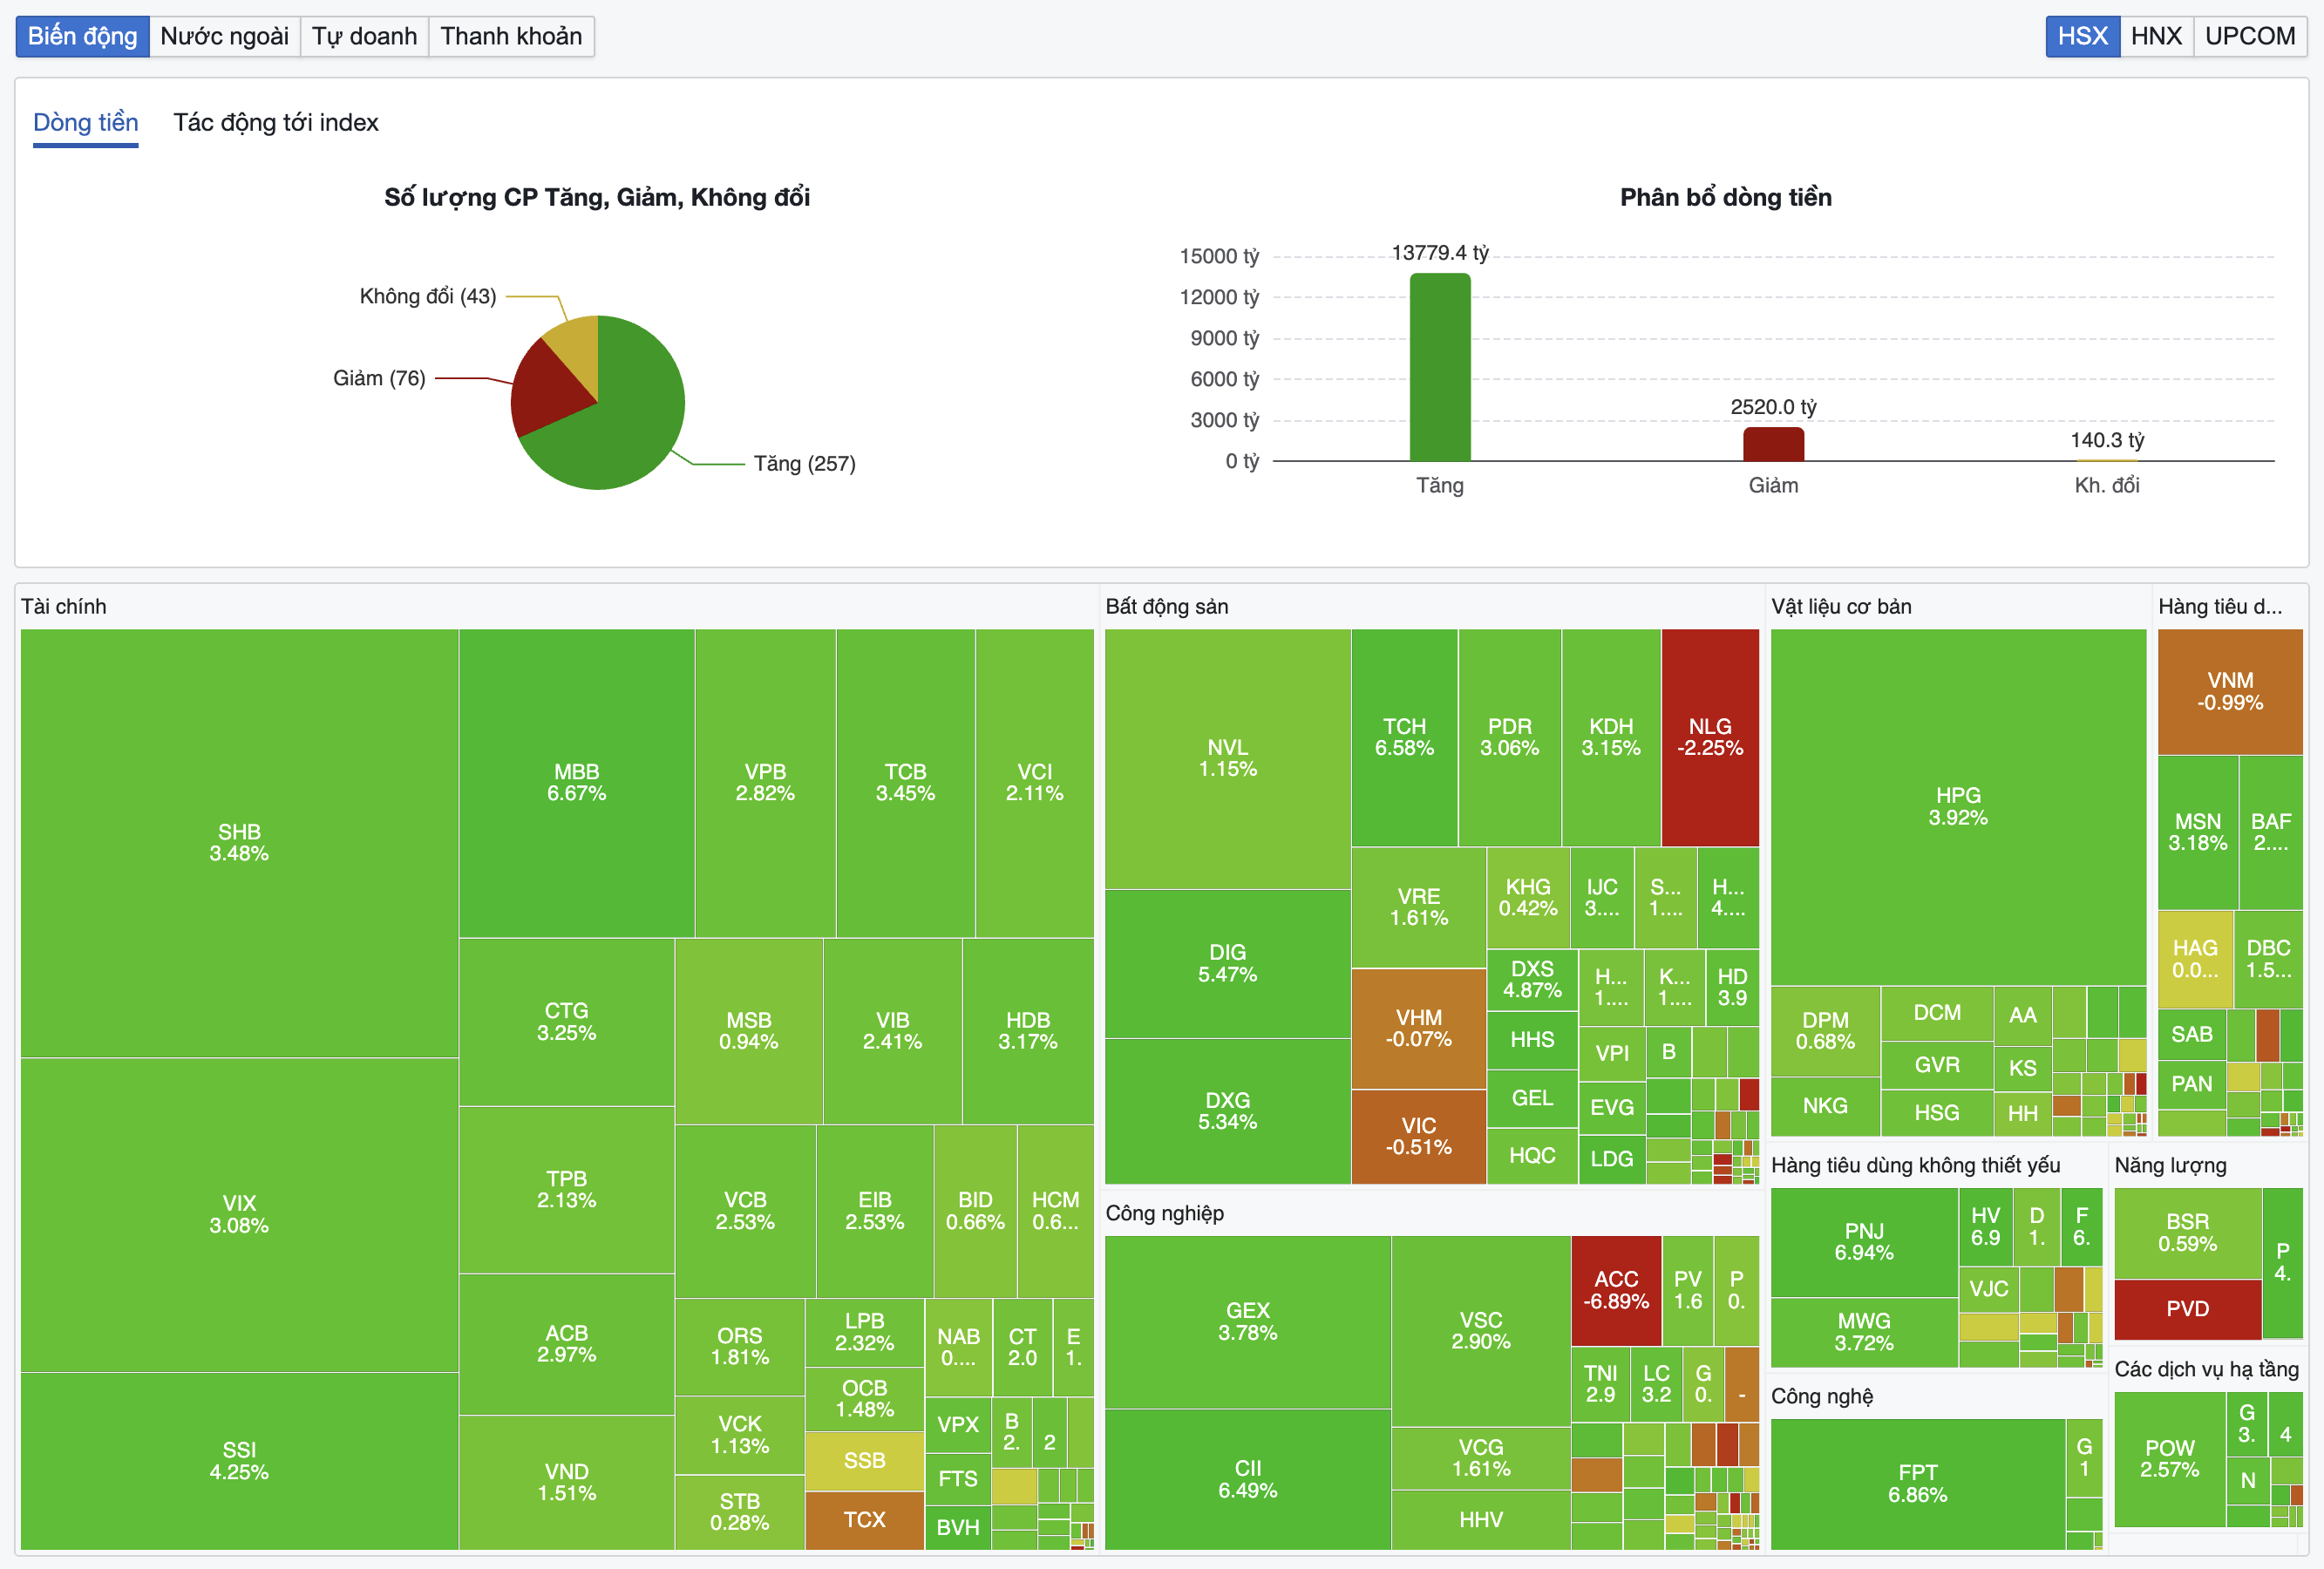
Task: Select the VIX 3.08% treemap tile
Action: pos(239,1214)
